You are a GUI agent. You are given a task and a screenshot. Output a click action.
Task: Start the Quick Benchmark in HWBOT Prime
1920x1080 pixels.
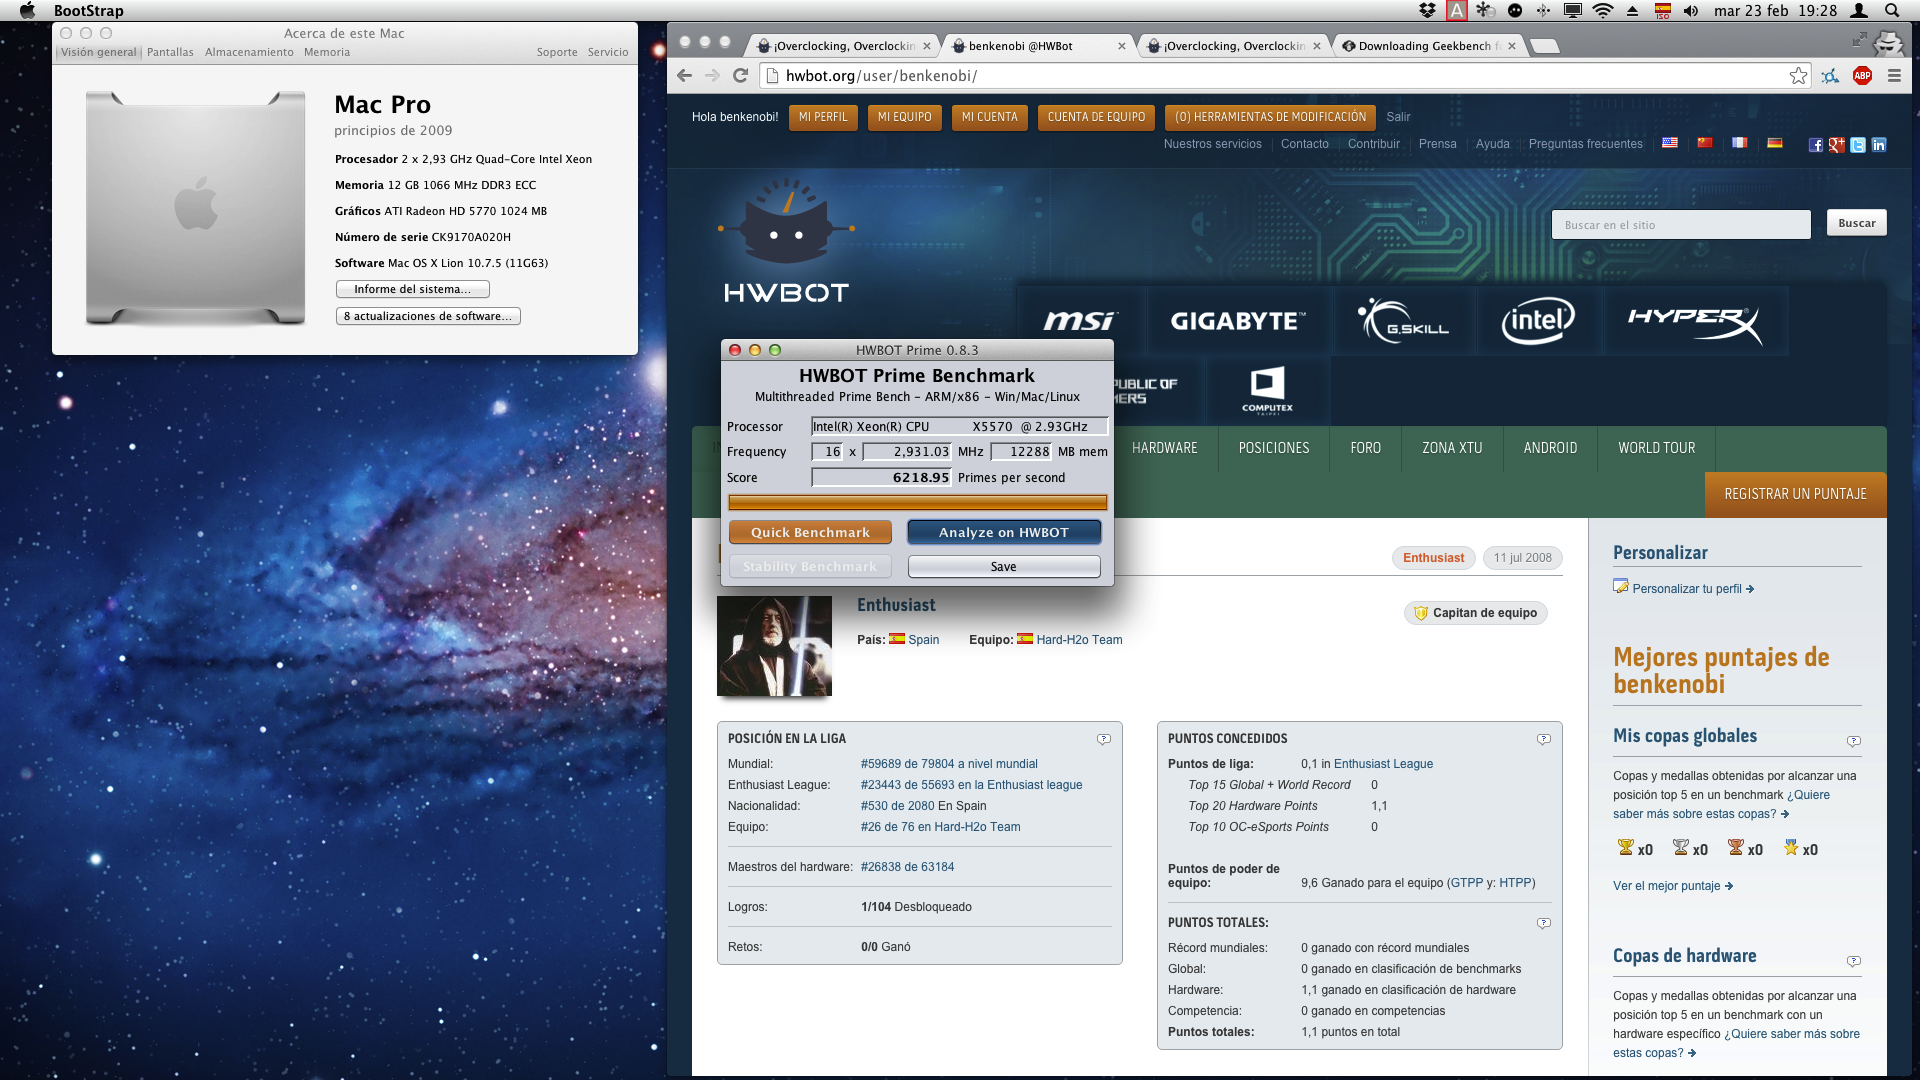coord(810,533)
